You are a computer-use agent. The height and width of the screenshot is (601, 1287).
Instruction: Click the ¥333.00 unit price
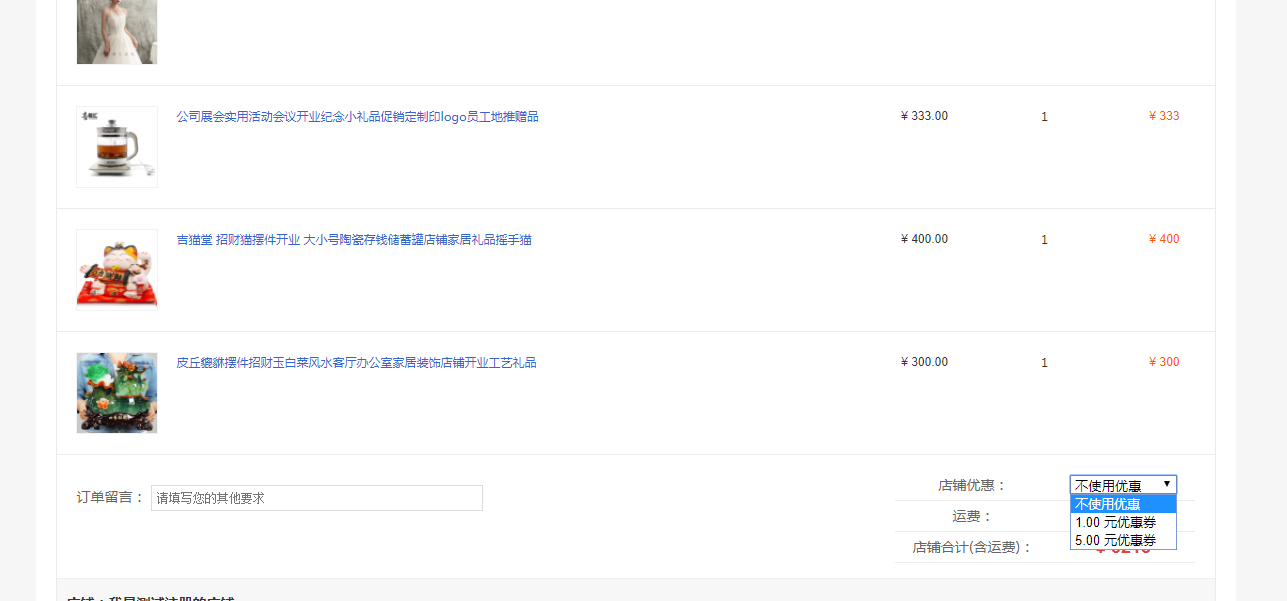pos(924,116)
